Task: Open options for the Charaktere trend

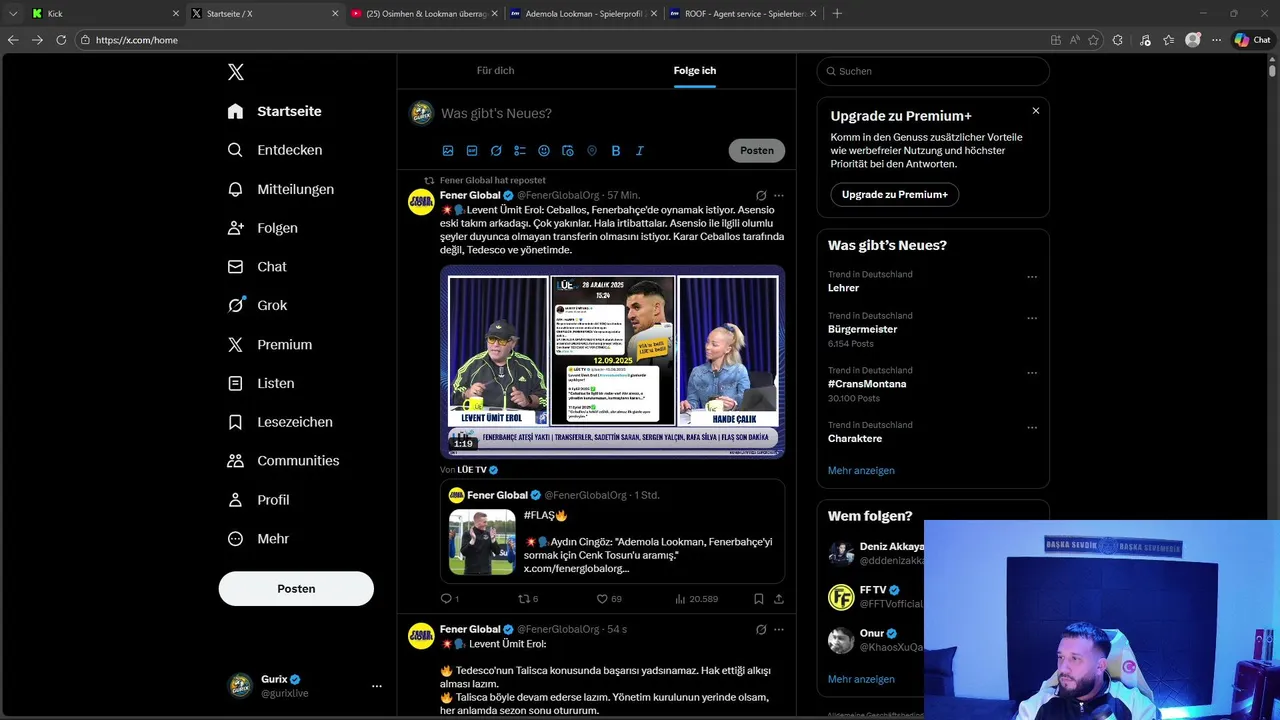Action: click(x=1032, y=428)
